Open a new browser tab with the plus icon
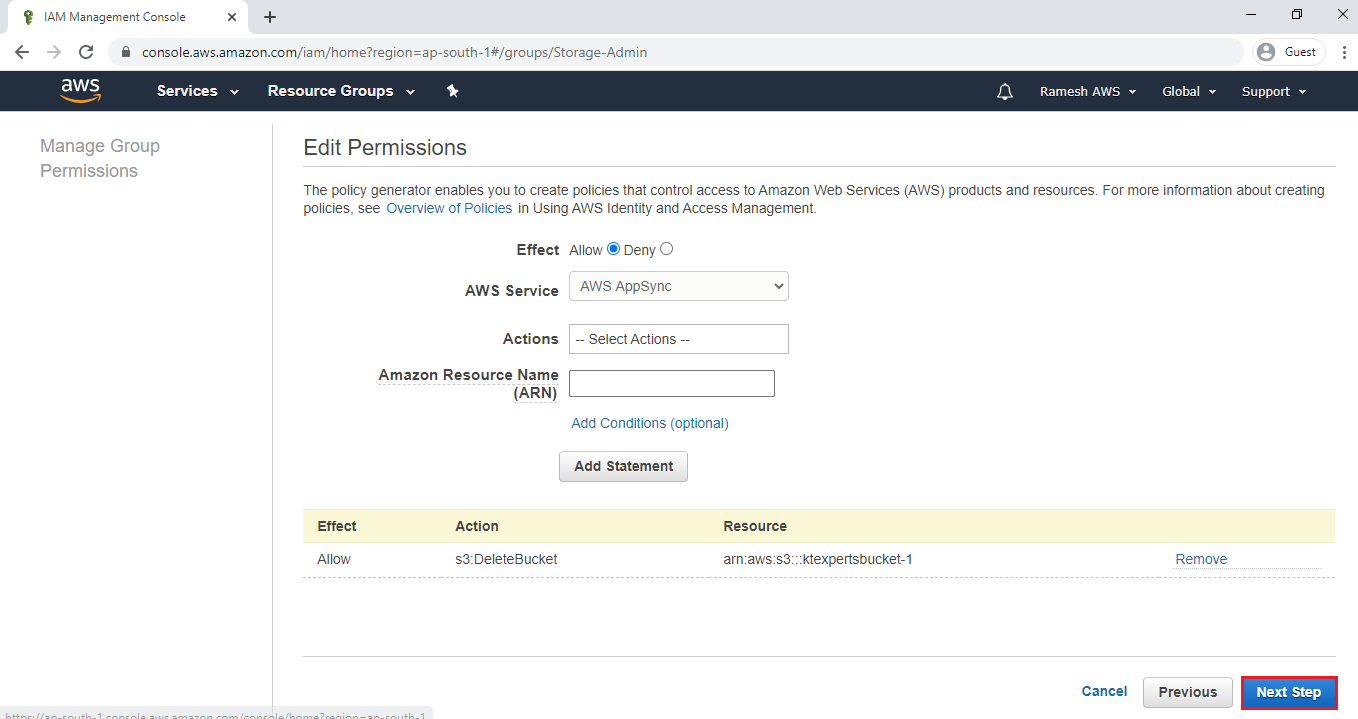Image resolution: width=1358 pixels, height=719 pixels. coord(270,16)
